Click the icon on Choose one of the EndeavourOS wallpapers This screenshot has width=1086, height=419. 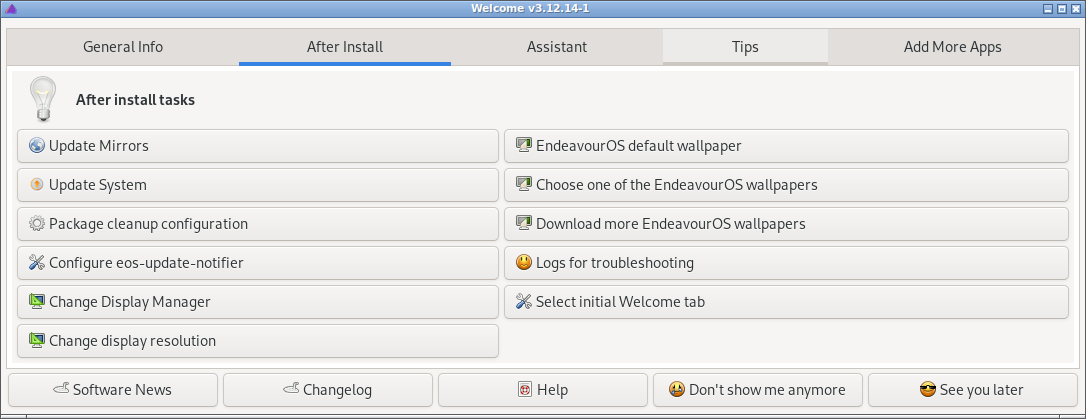[524, 185]
